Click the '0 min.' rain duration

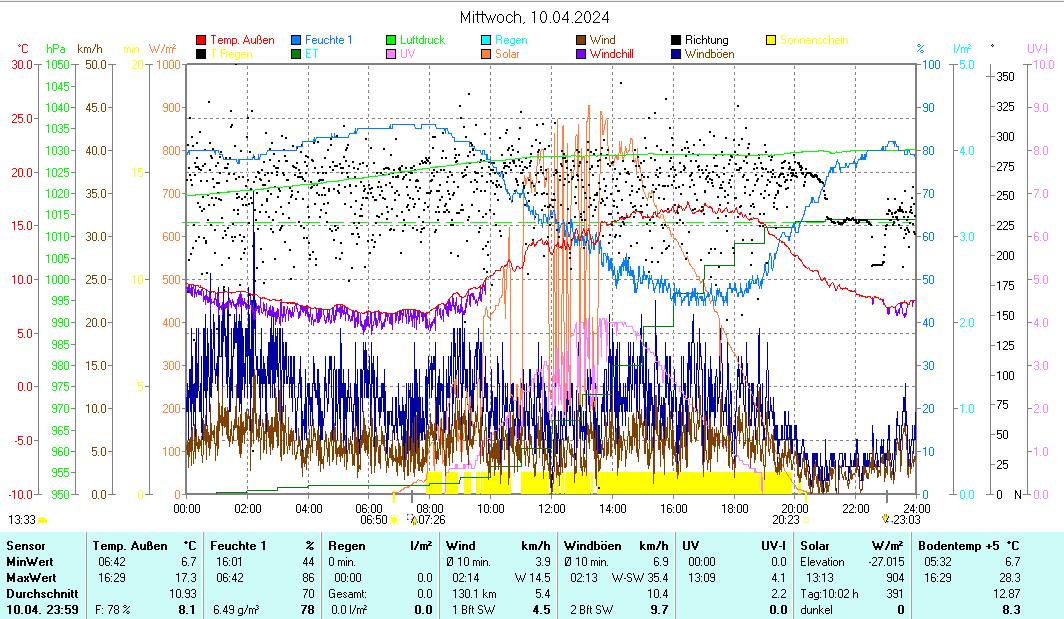coord(342,562)
